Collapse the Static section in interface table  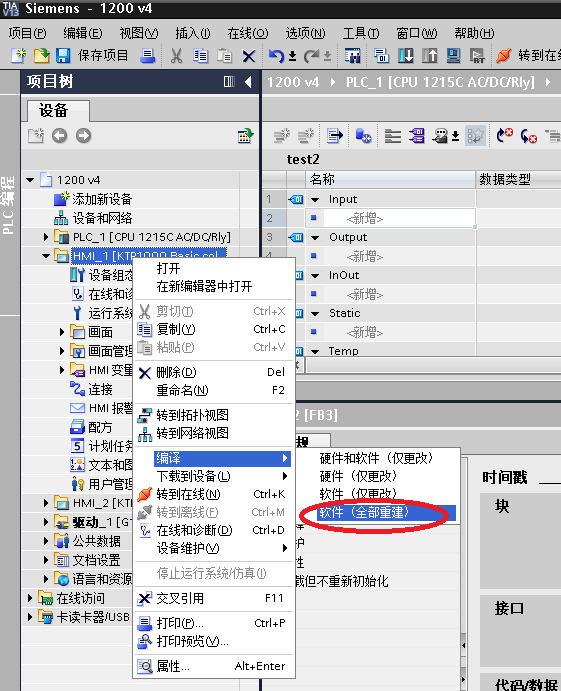point(315,314)
